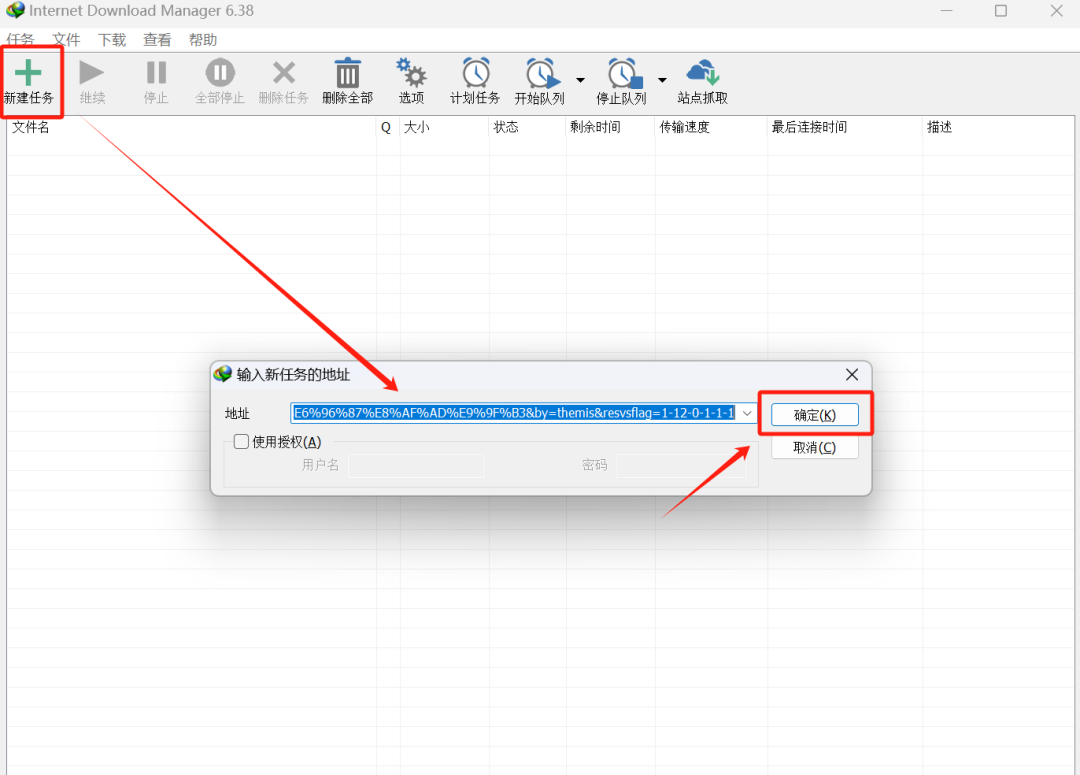
Task: Open the 任务 menu
Action: click(20, 40)
